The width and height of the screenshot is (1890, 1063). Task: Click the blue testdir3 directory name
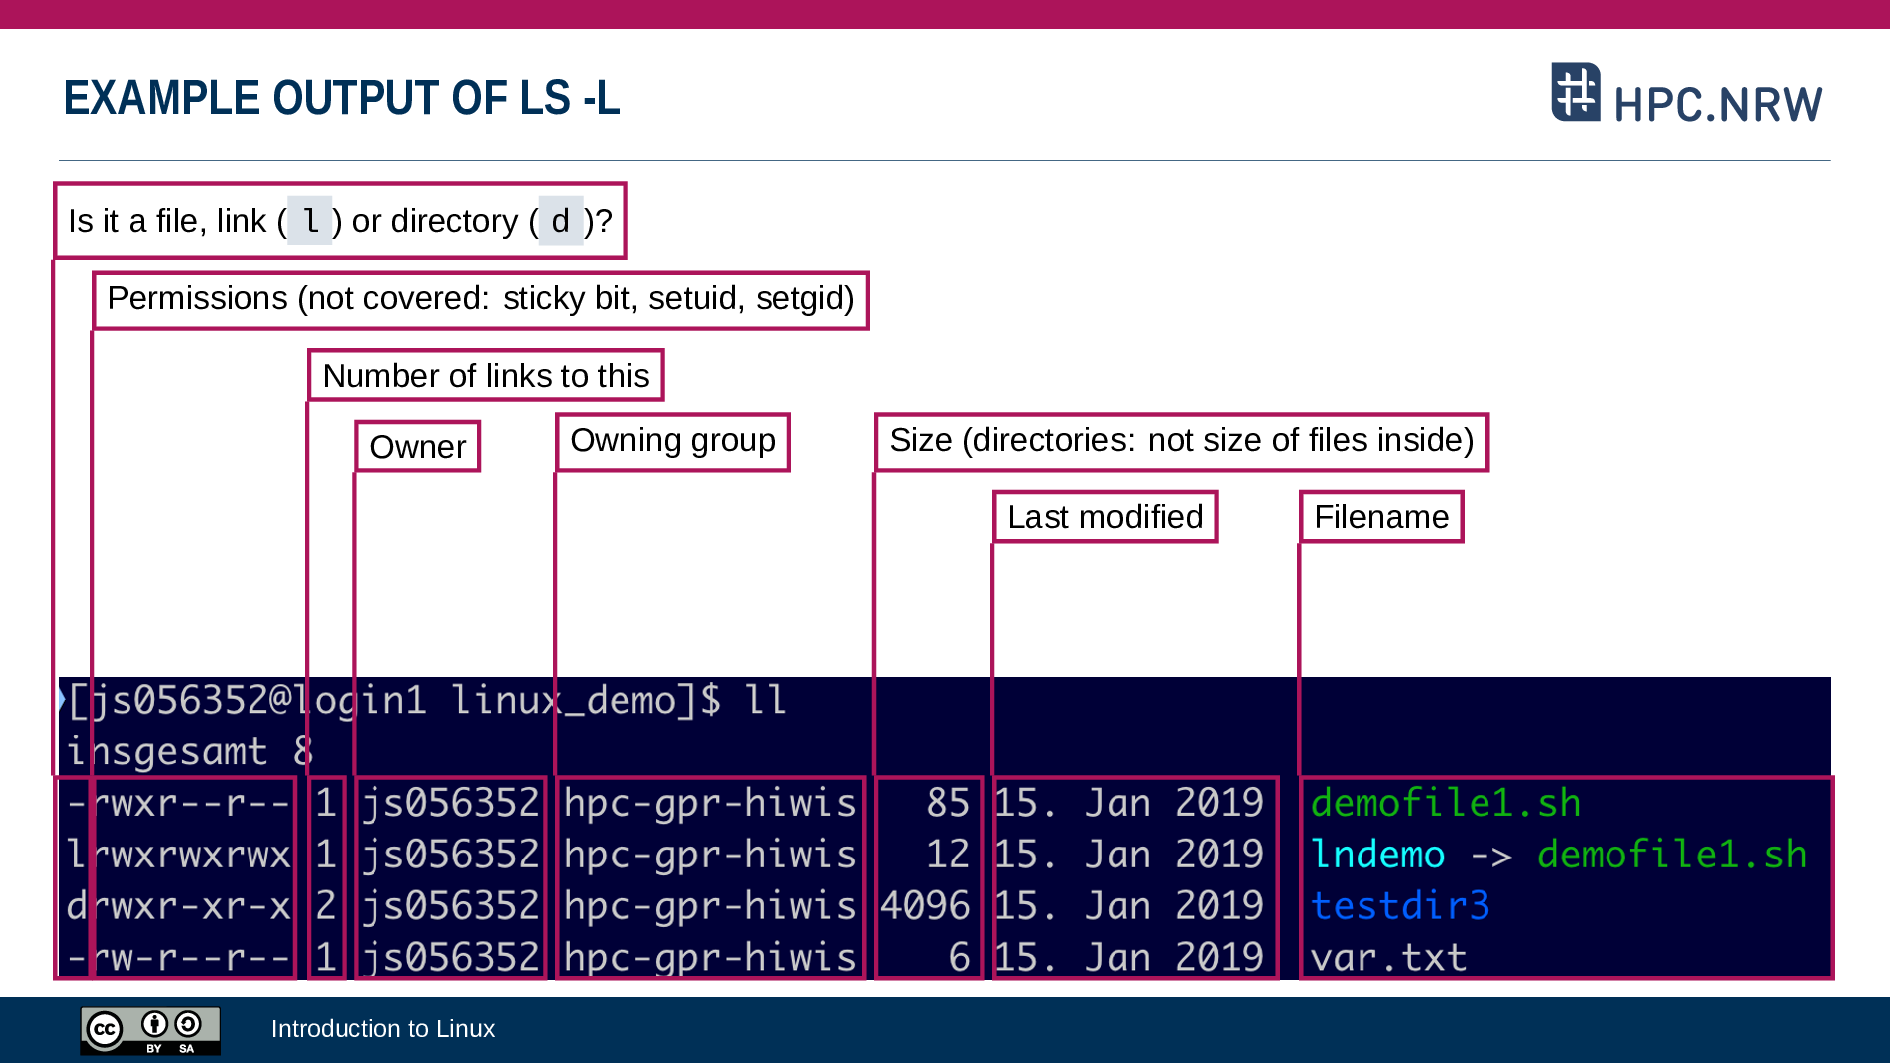(1399, 906)
